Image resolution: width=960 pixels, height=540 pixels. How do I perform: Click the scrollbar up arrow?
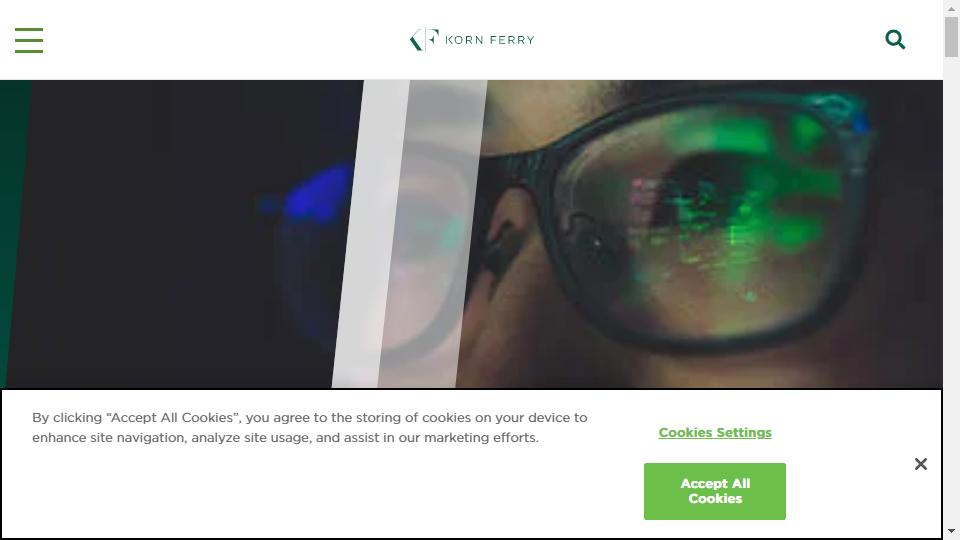point(951,8)
